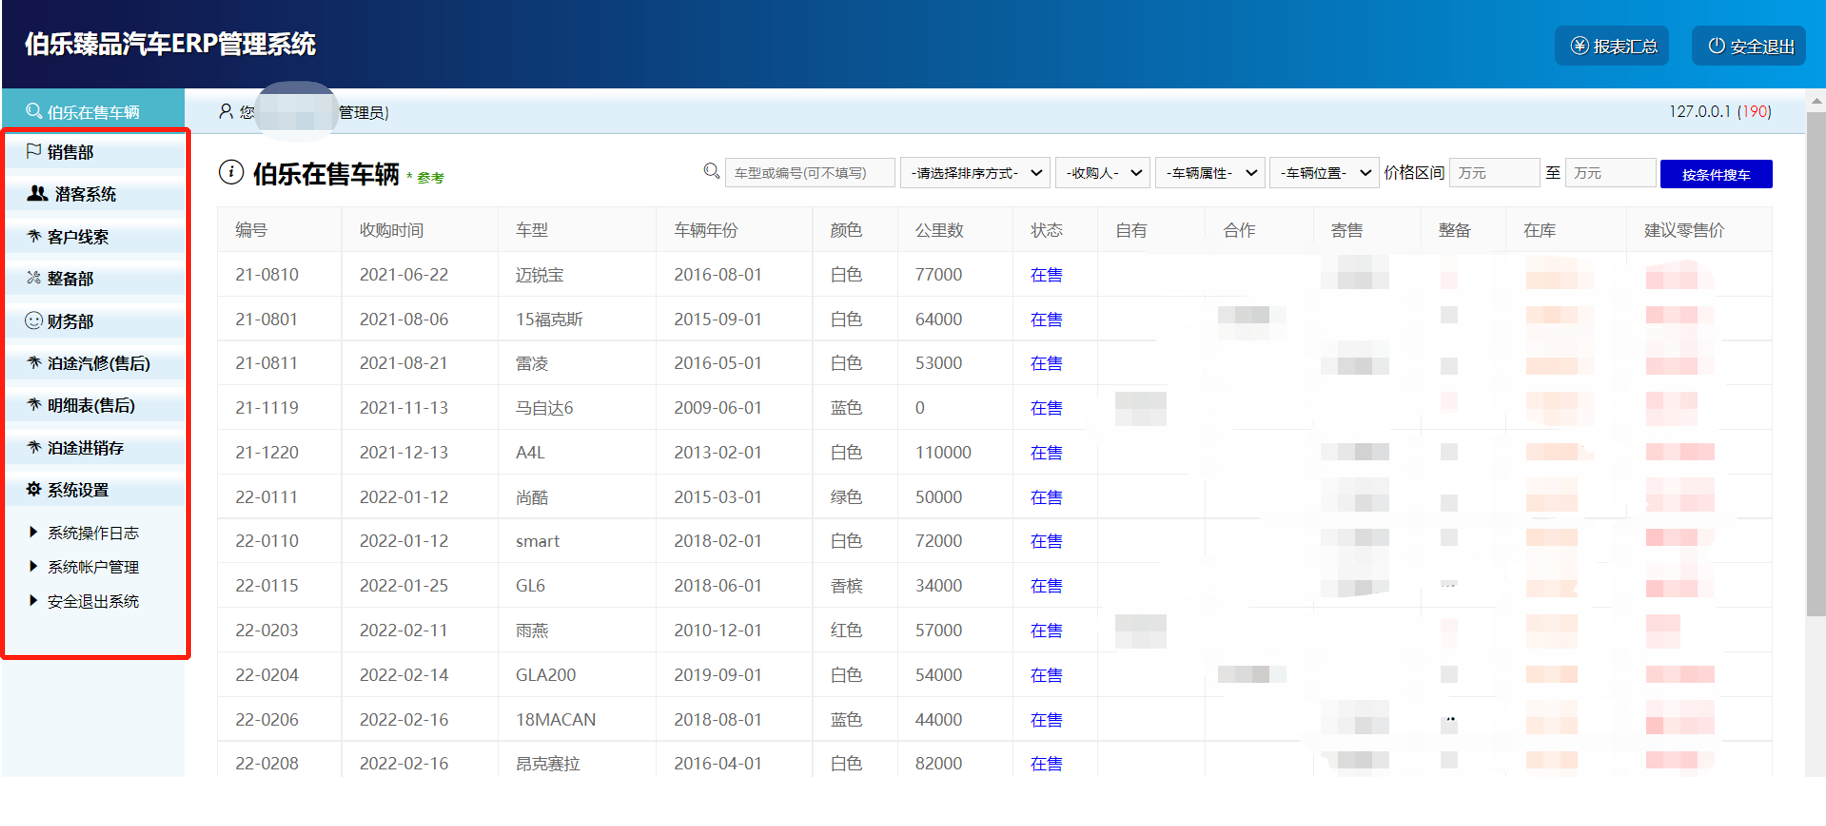
Task: Expand 系统操作日志 tree item
Action: pos(93,533)
